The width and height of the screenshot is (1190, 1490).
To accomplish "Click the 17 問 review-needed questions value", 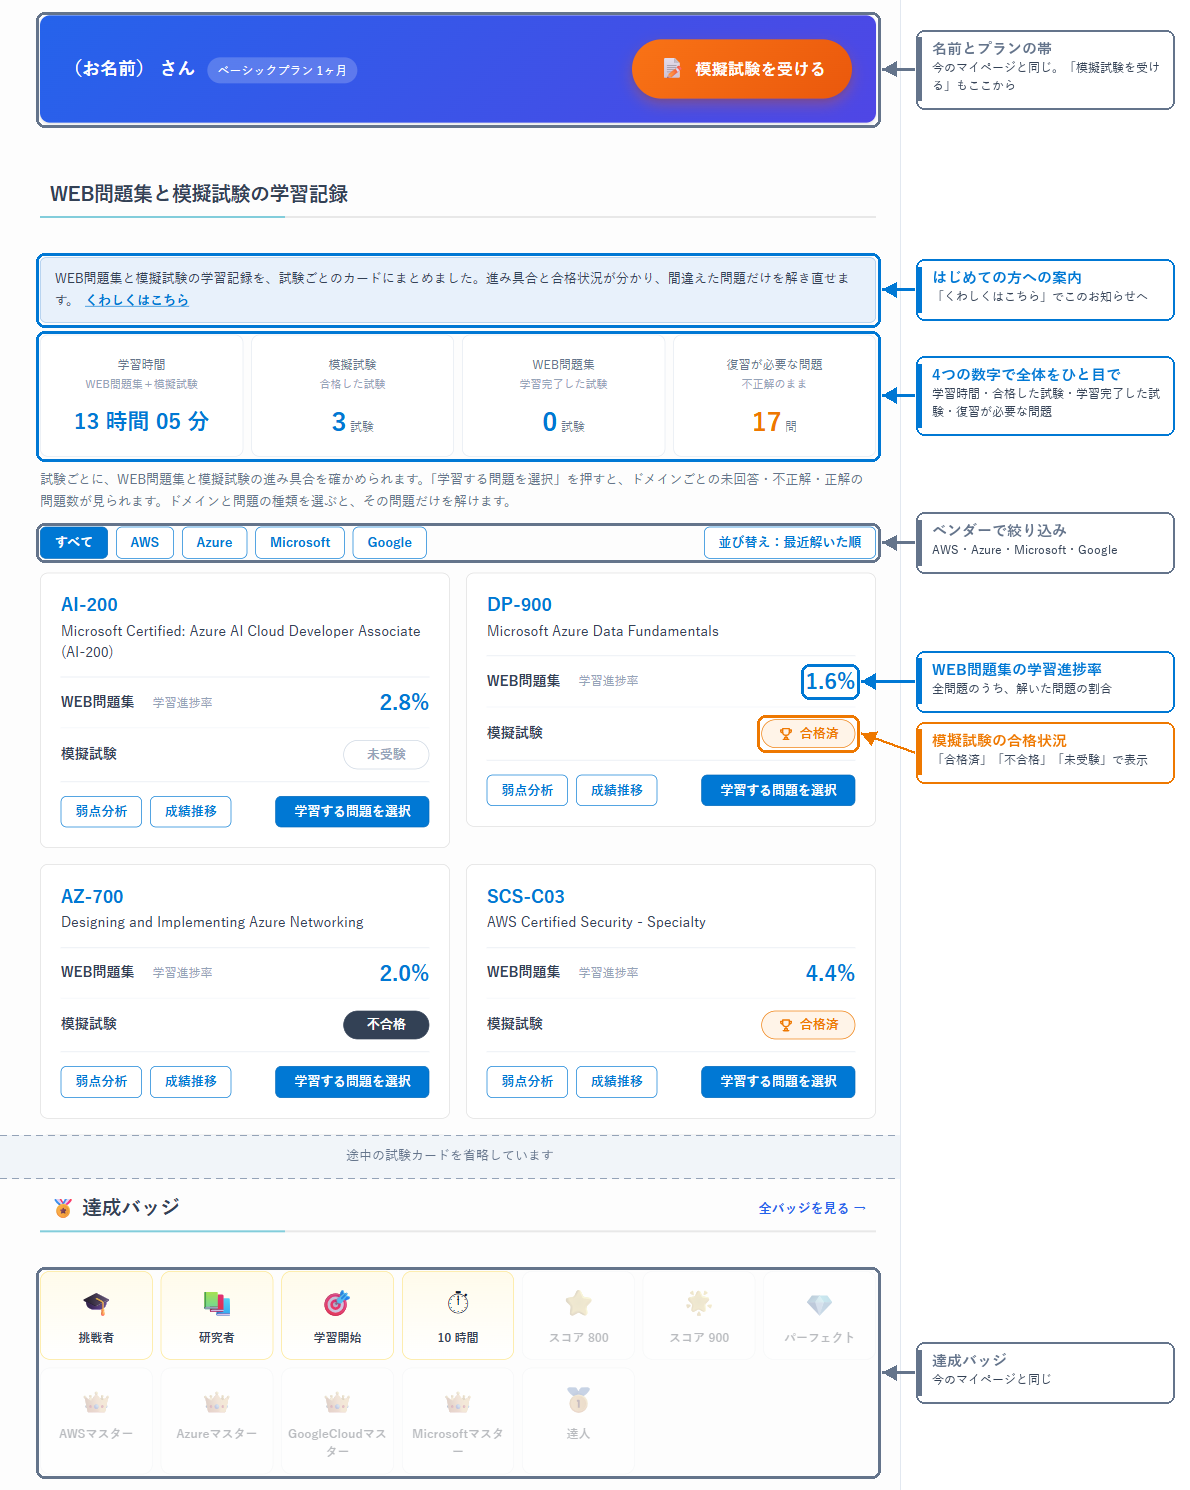I will coord(774,422).
